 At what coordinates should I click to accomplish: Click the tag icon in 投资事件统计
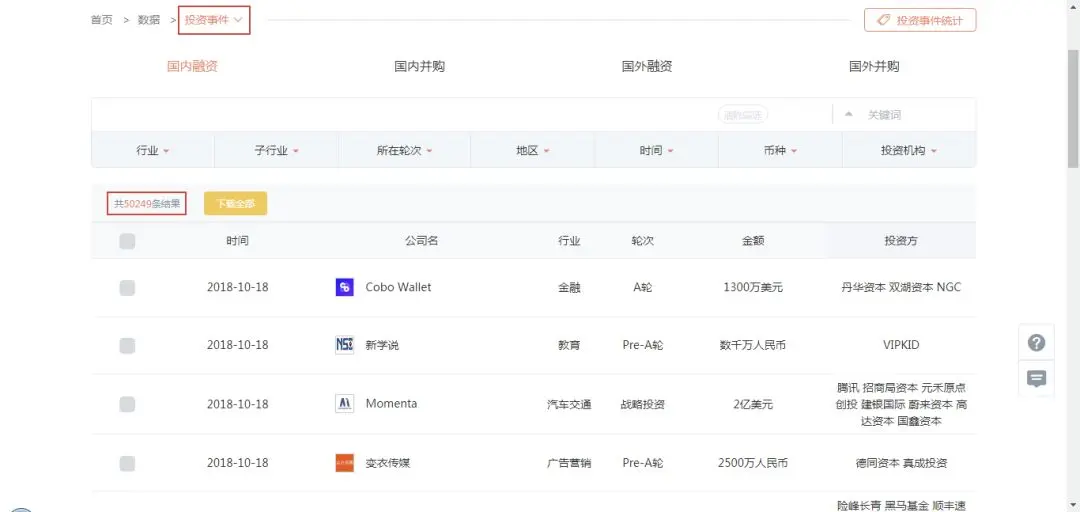click(x=883, y=20)
